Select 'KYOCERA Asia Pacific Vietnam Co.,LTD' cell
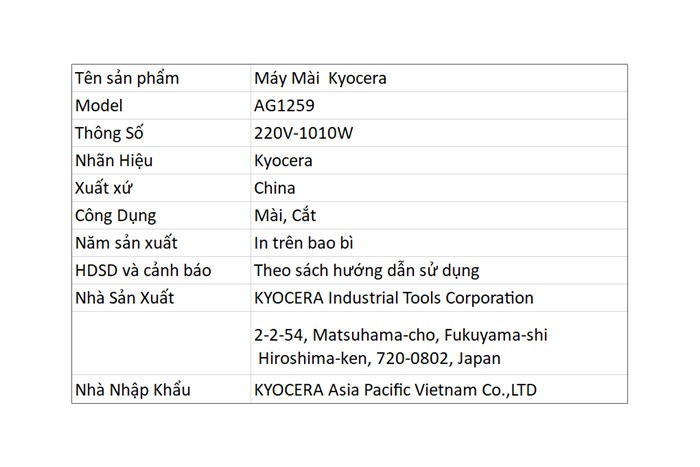The height and width of the screenshot is (467, 700). click(439, 389)
